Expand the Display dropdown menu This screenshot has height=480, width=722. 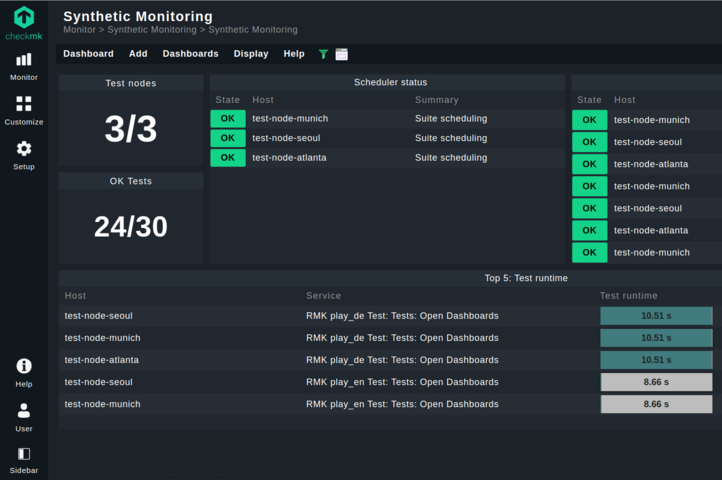pos(251,54)
